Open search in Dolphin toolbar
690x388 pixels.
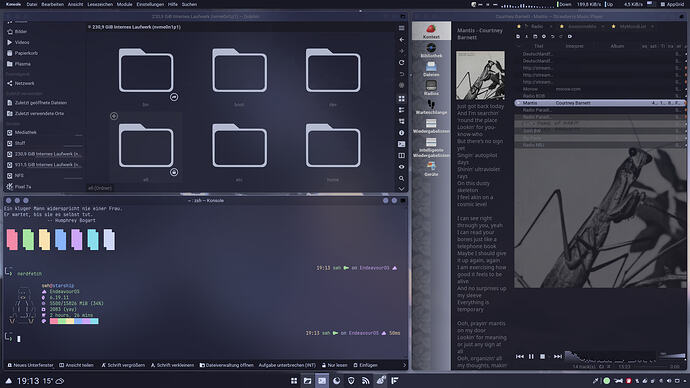[x=401, y=178]
